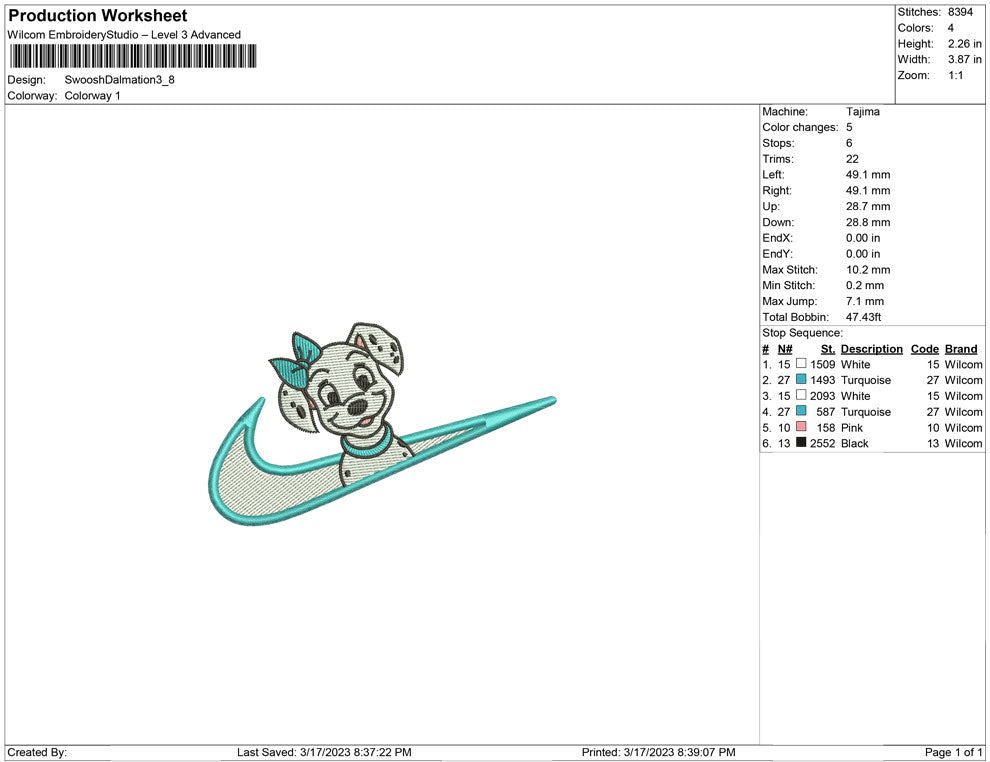Click the Colors value '4'
990x762 pixels.
[x=951, y=28]
